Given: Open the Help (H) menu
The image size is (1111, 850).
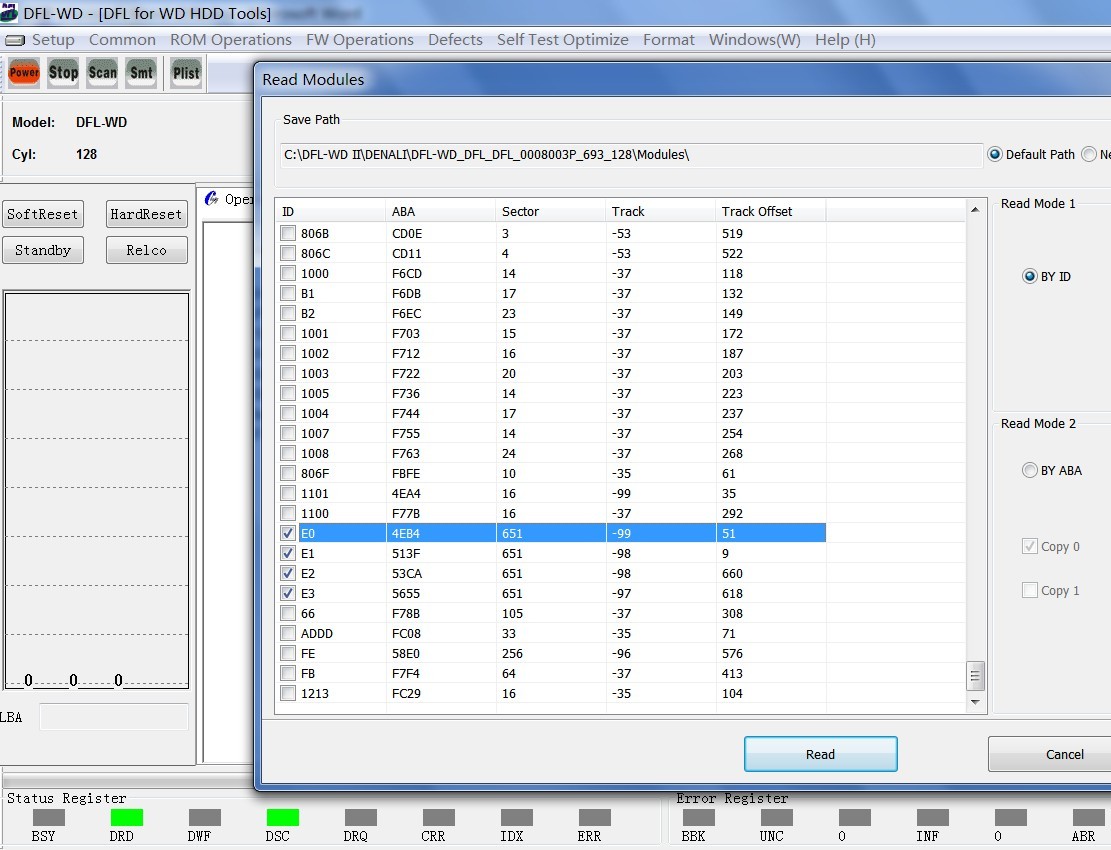Looking at the screenshot, I should click(845, 40).
